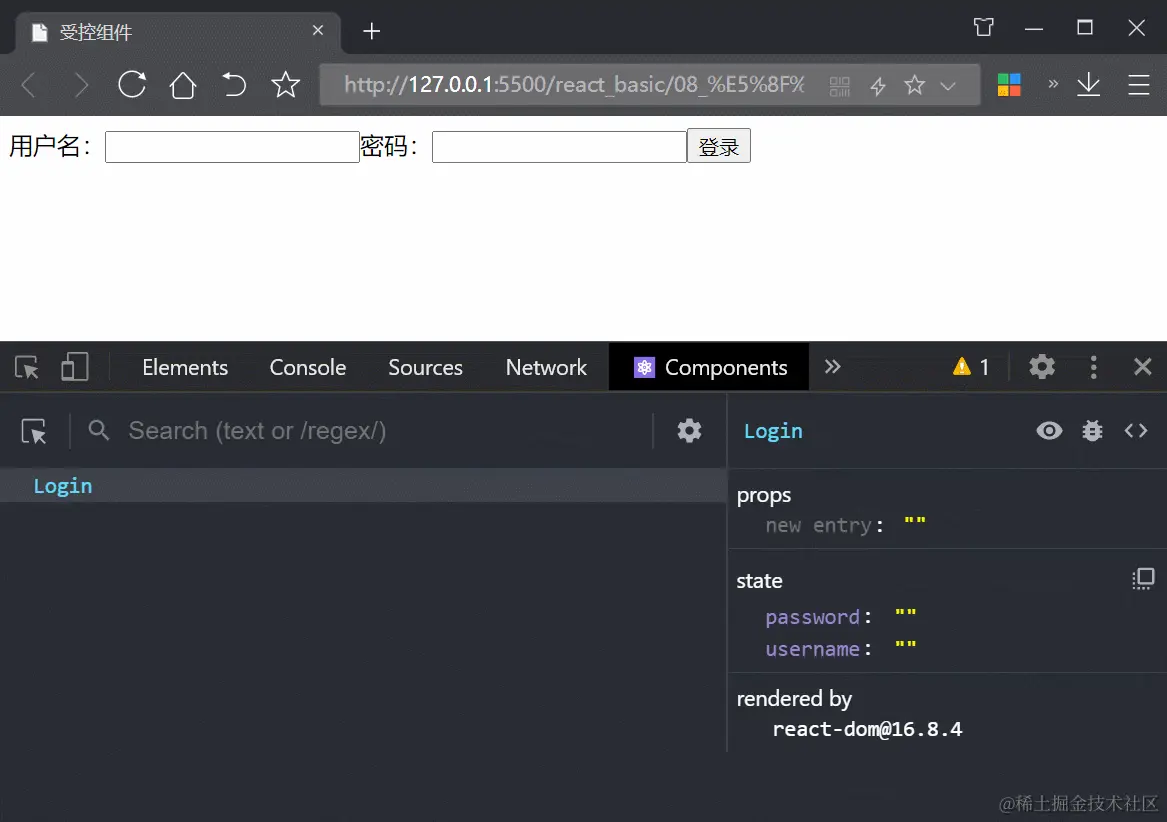Toggle device toolbar icon in DevTools
Image resolution: width=1167 pixels, height=822 pixels.
tap(74, 367)
